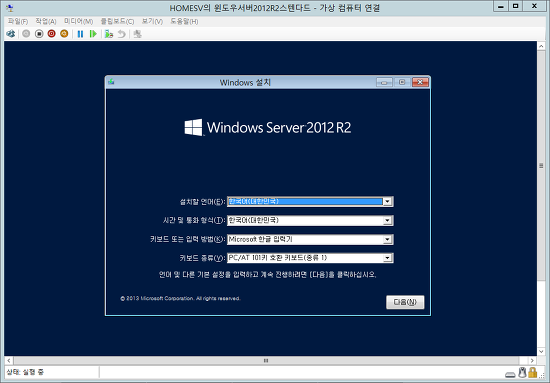
Task: Expand the 시간 및 통화 형식 dropdown arrow
Action: [x=387, y=220]
